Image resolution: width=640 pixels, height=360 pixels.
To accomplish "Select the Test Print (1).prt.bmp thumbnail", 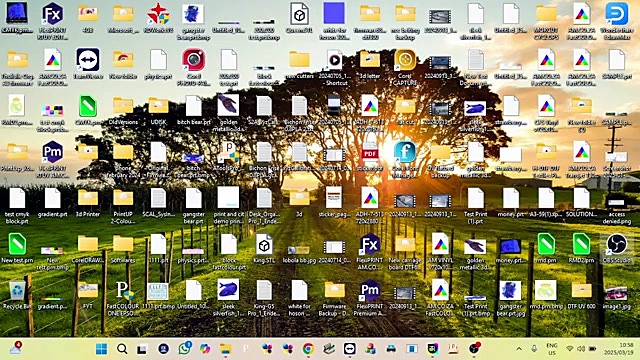I will click(x=476, y=299).
